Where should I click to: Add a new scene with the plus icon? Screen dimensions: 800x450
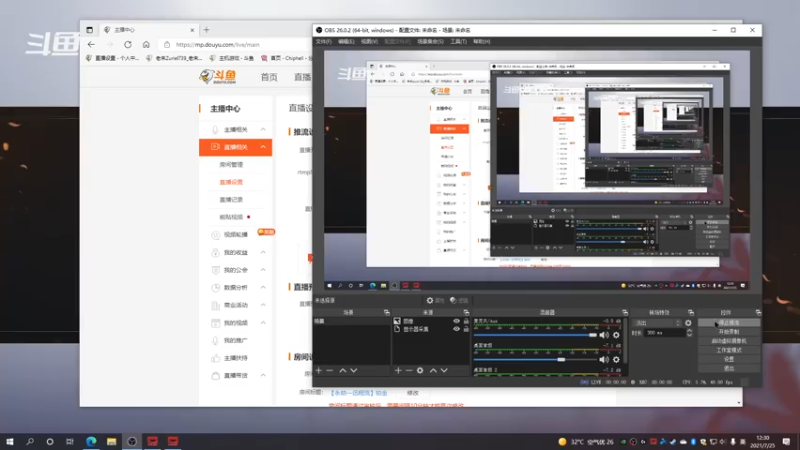pos(319,370)
